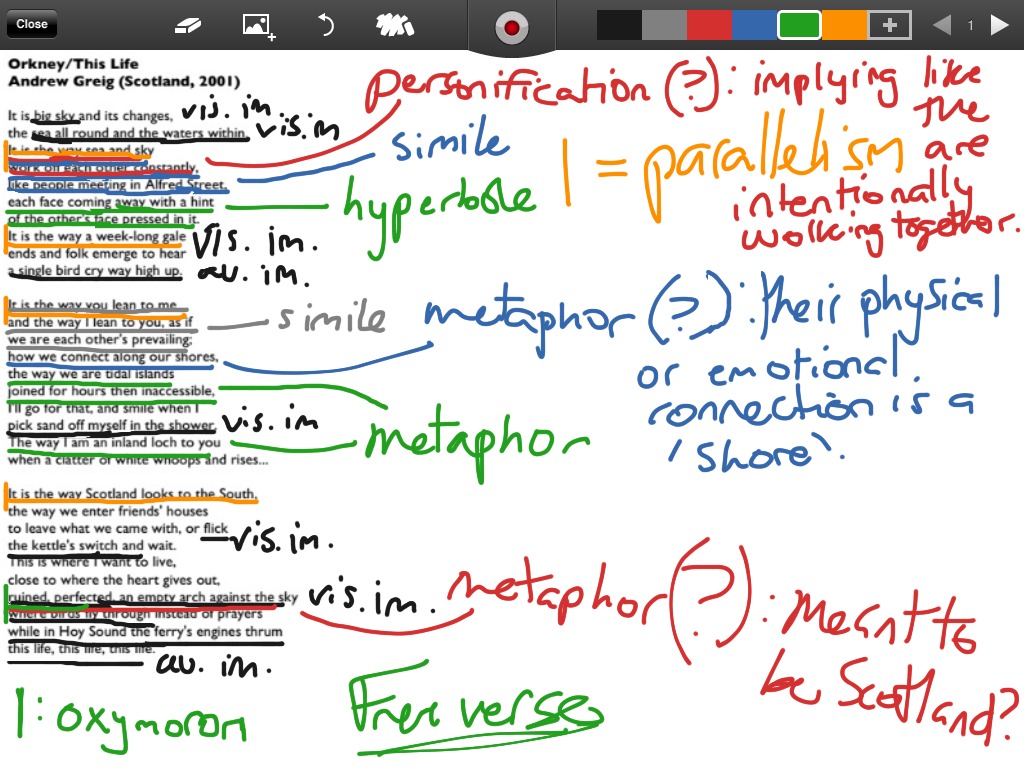Click the poem line "while in Hoy Sound the ferry's engines thrum"
The height and width of the screenshot is (768, 1024).
(145, 632)
